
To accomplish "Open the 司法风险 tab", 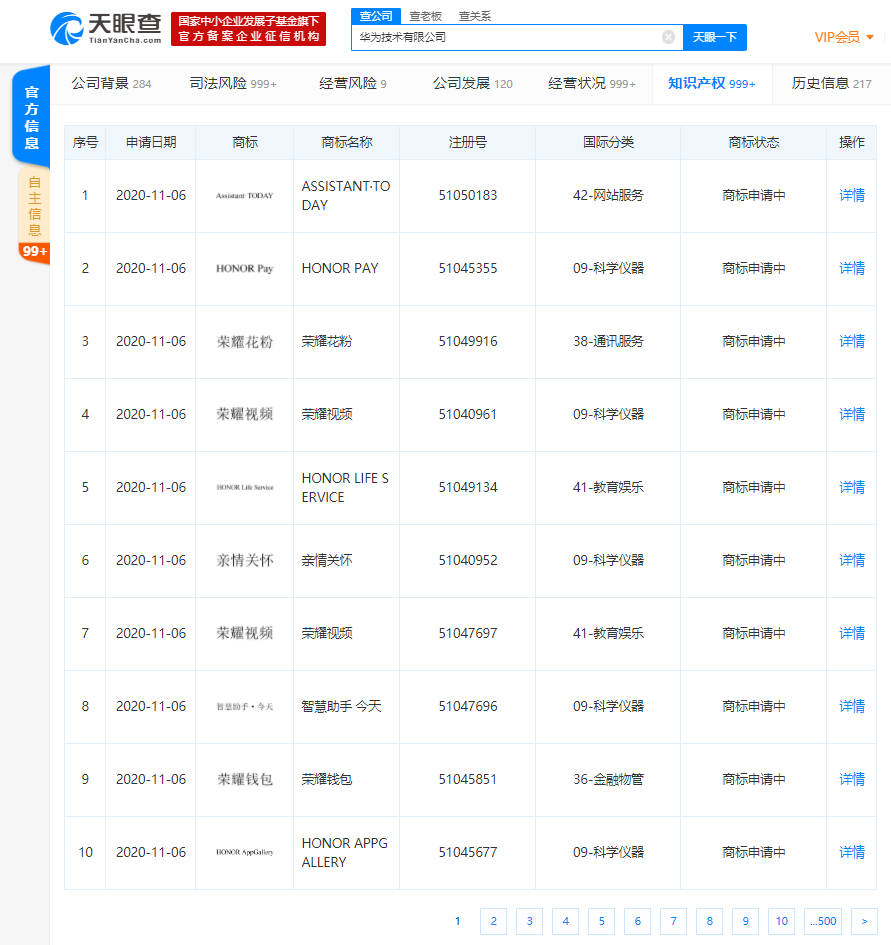I will pos(232,83).
